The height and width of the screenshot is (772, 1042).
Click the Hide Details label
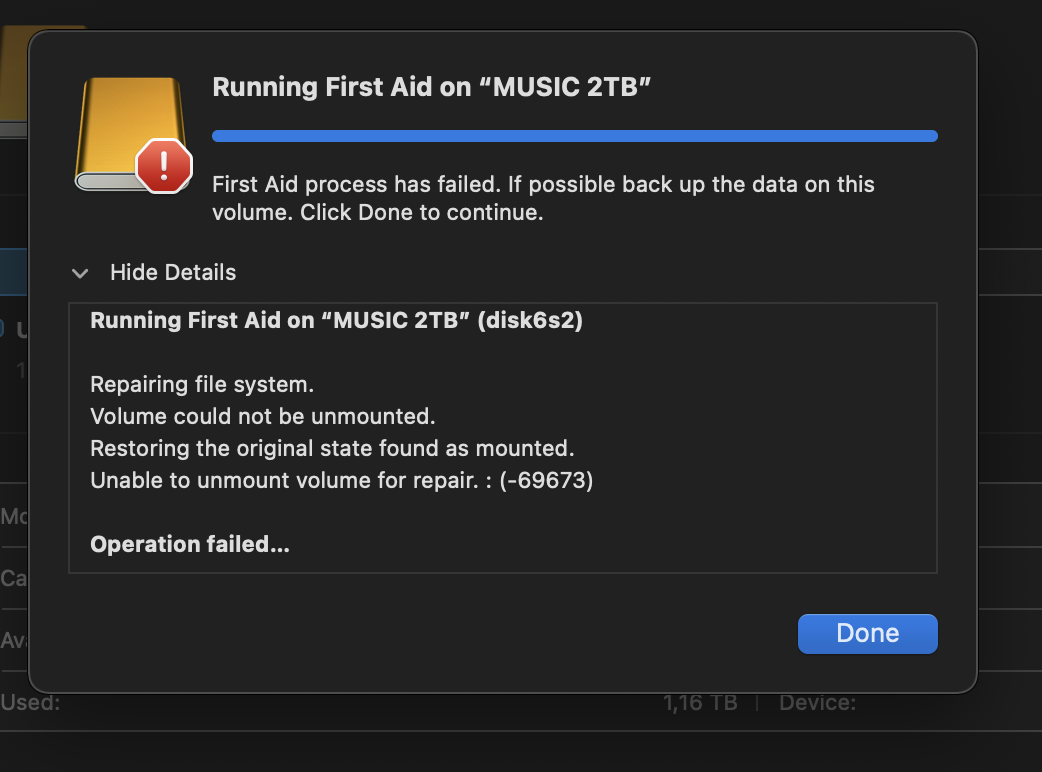click(173, 272)
